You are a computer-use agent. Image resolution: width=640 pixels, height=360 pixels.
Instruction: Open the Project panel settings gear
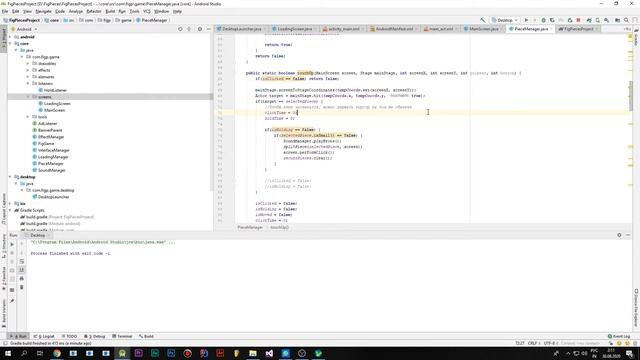(x=200, y=29)
